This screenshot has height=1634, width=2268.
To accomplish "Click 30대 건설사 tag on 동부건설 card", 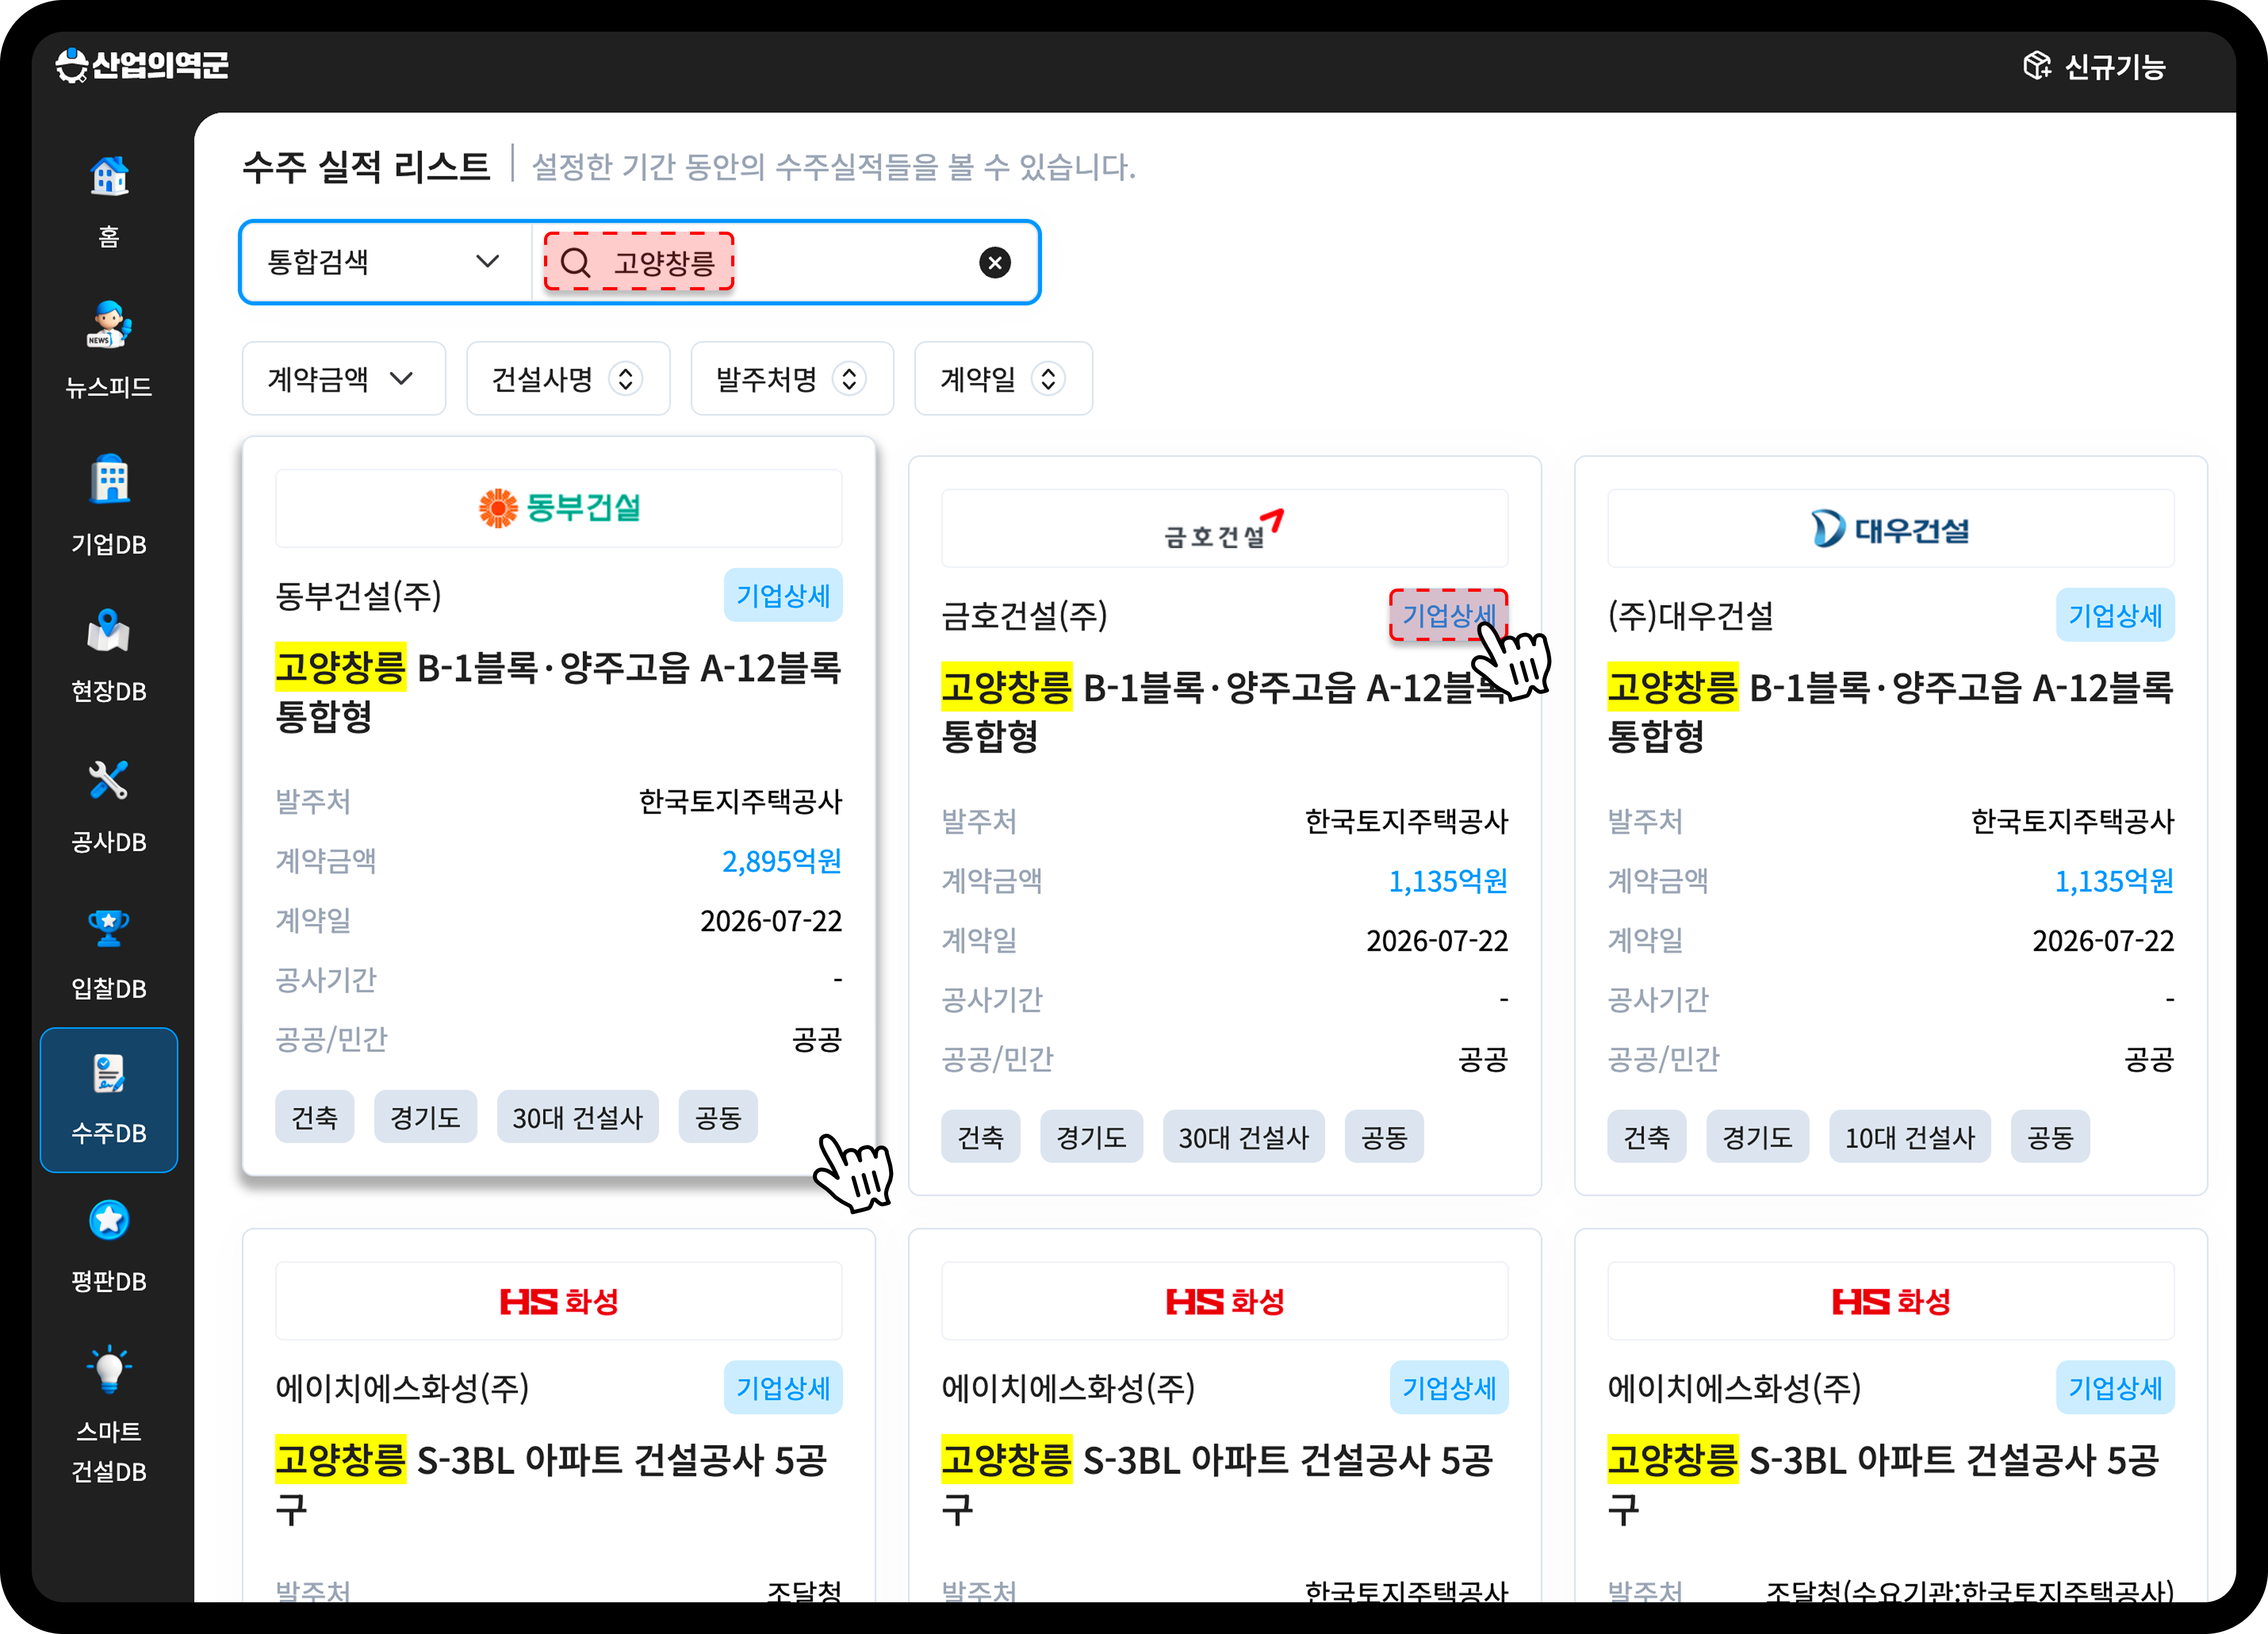I will pos(577,1117).
